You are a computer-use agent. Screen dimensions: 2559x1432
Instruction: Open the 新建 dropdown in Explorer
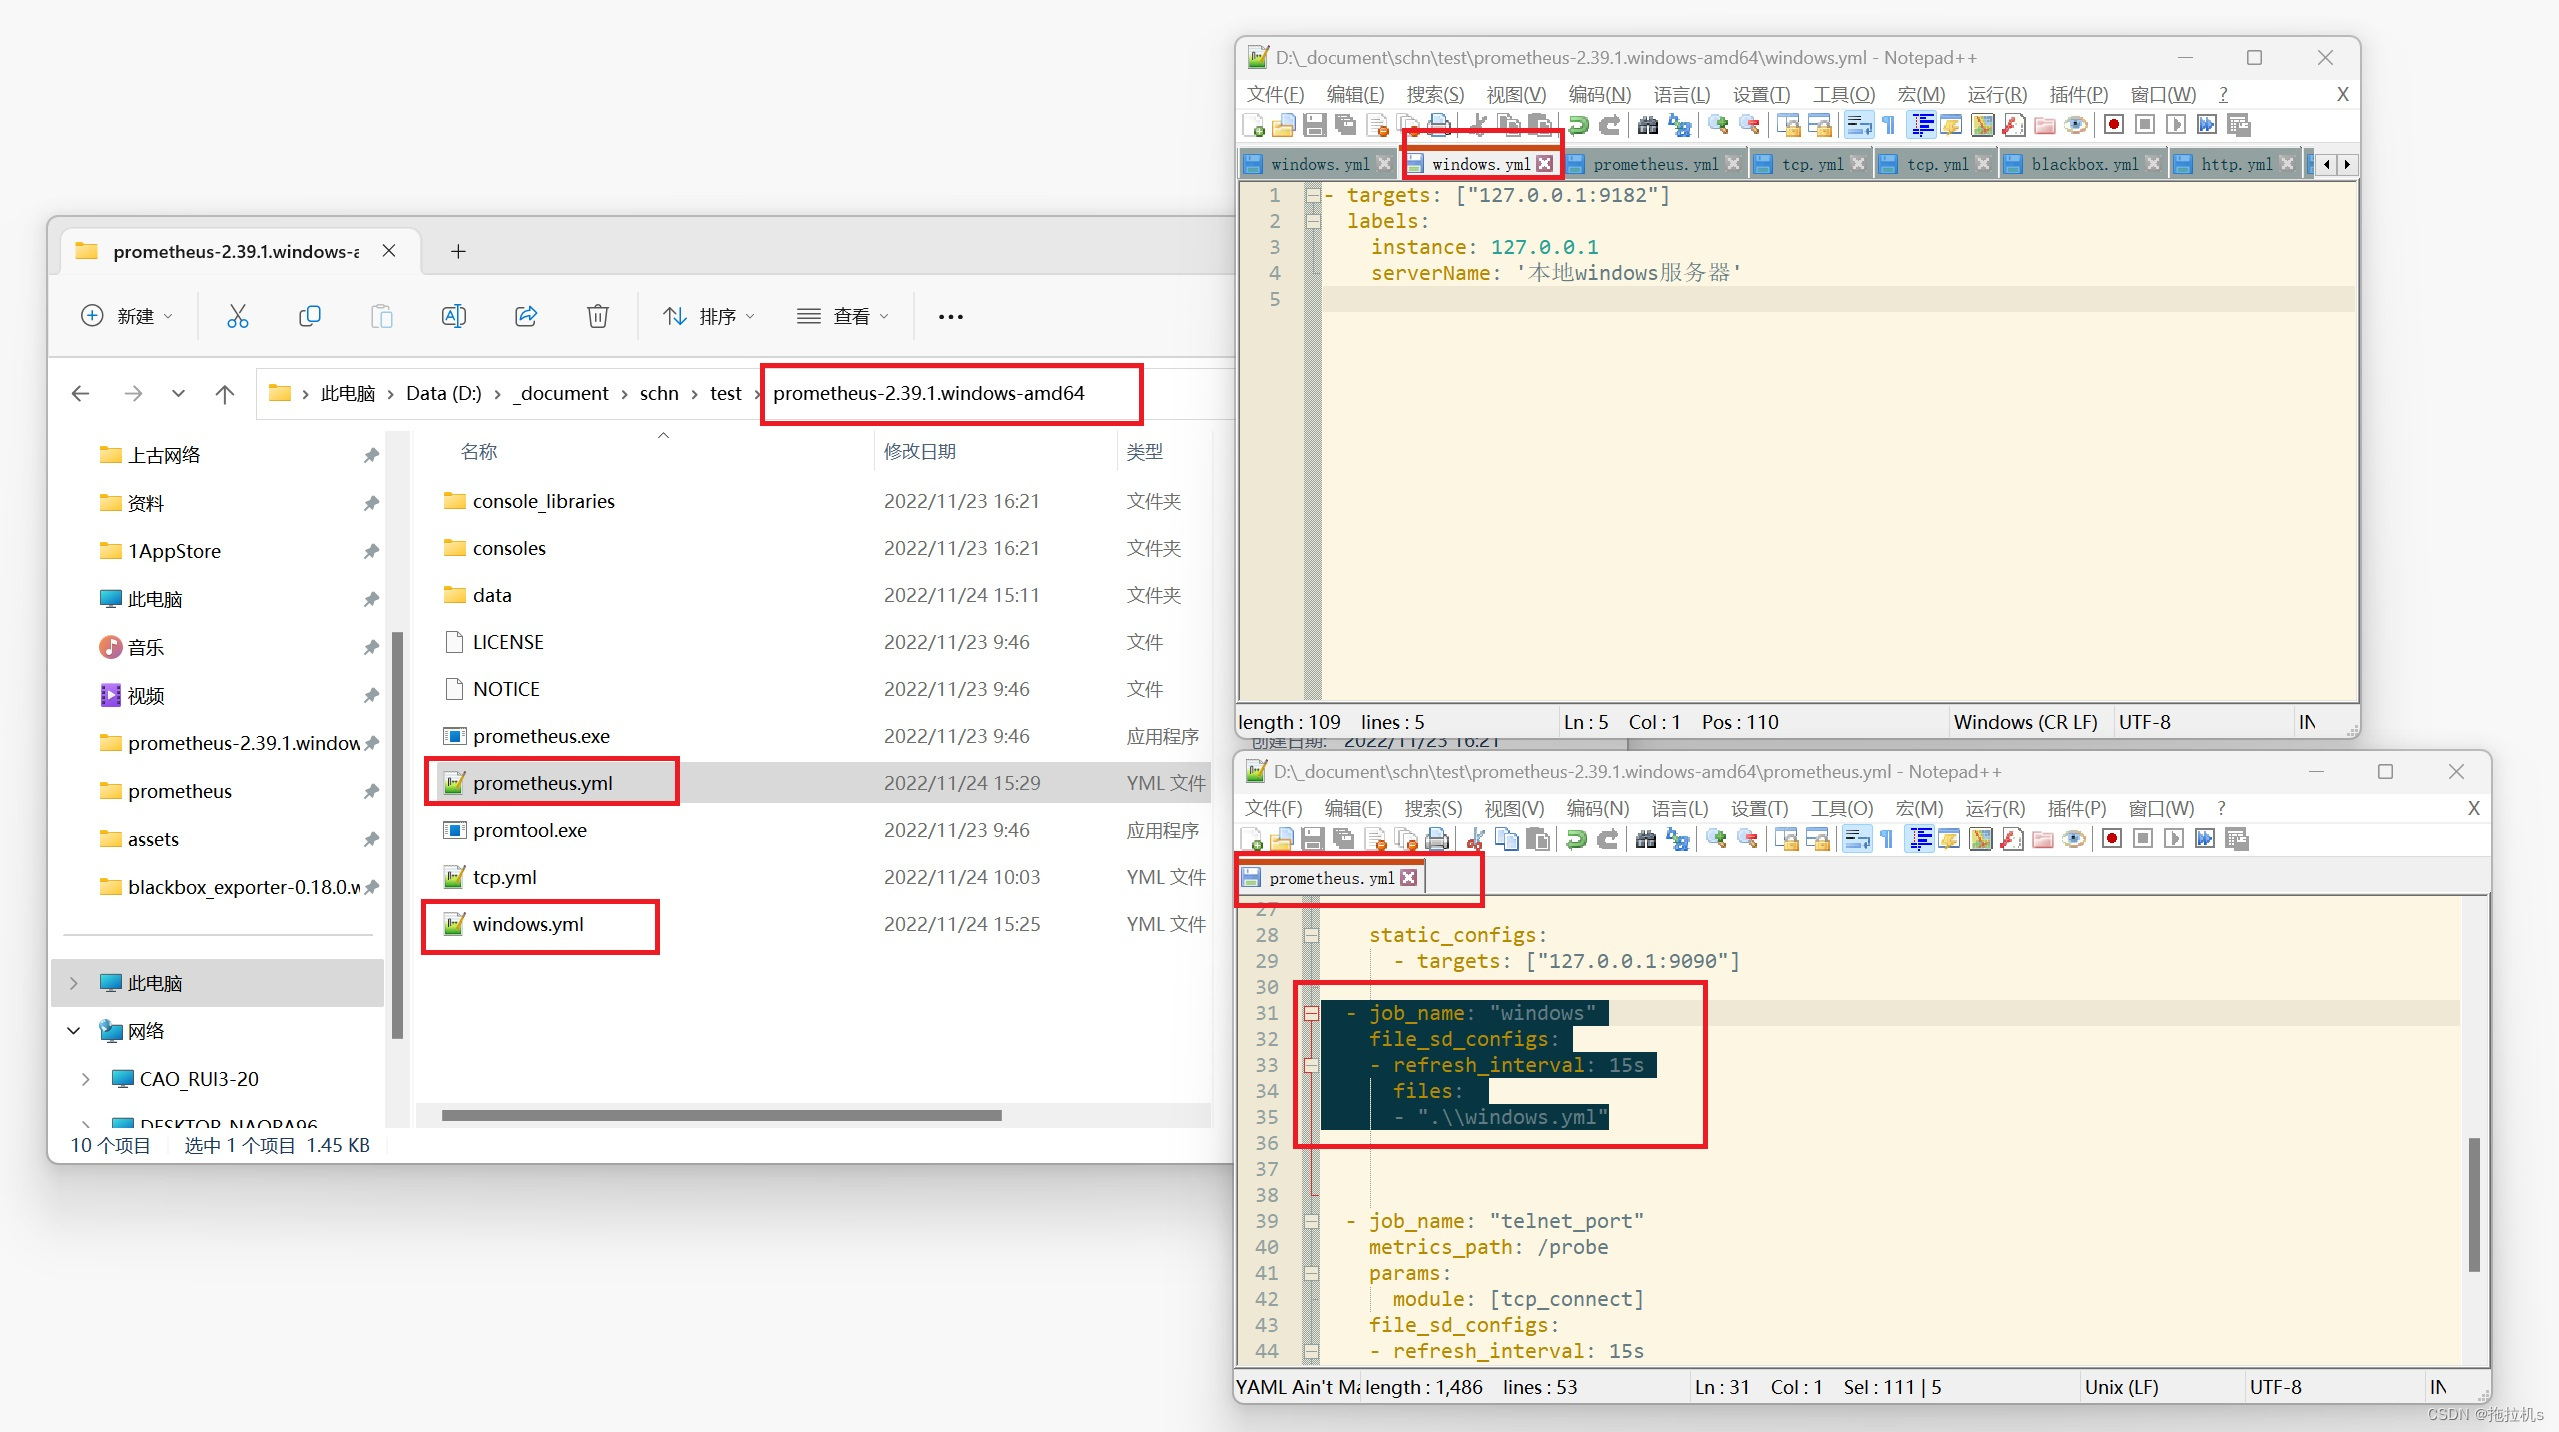tap(126, 316)
